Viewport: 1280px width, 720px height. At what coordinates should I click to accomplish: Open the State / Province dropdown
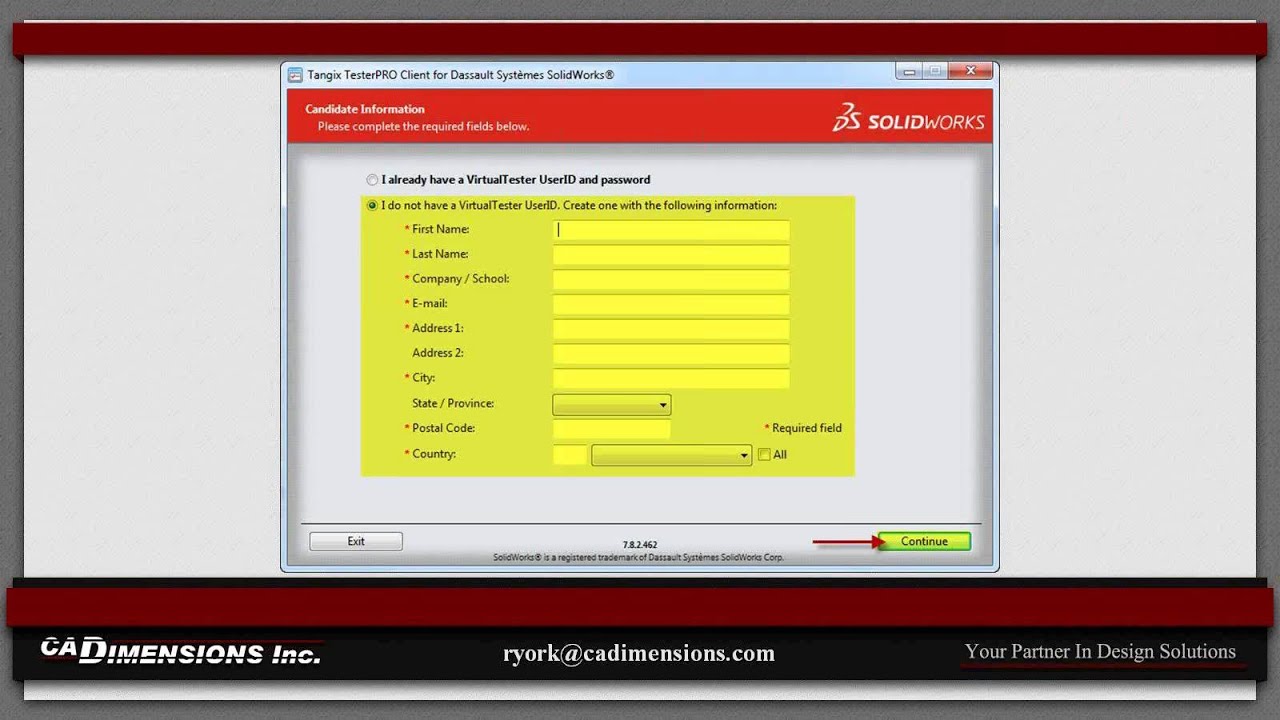(x=612, y=405)
